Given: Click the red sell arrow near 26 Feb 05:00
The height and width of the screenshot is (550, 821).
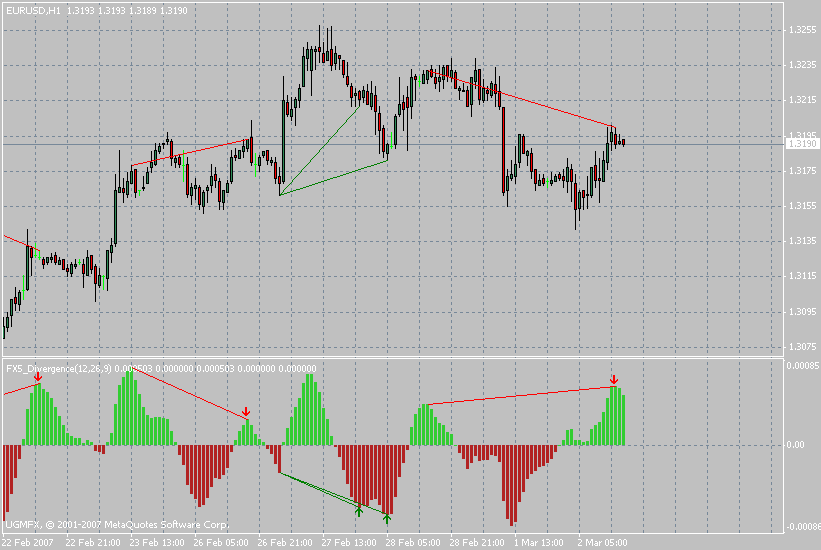Looking at the screenshot, I should [246, 411].
